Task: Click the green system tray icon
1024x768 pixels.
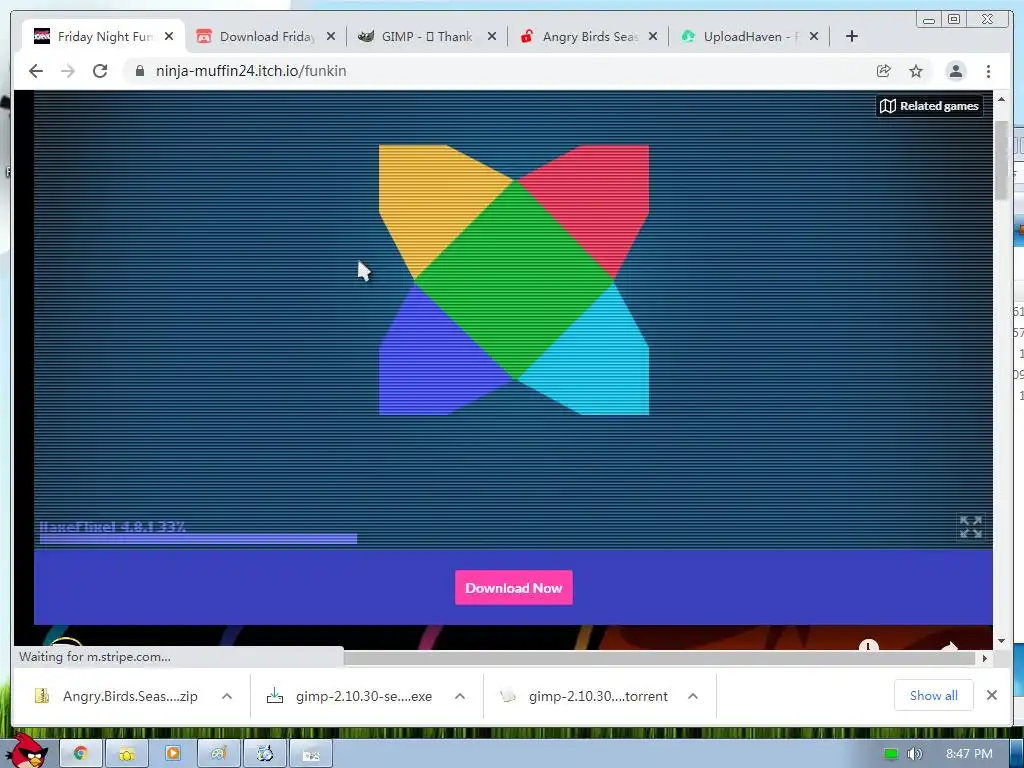Action: 891,754
